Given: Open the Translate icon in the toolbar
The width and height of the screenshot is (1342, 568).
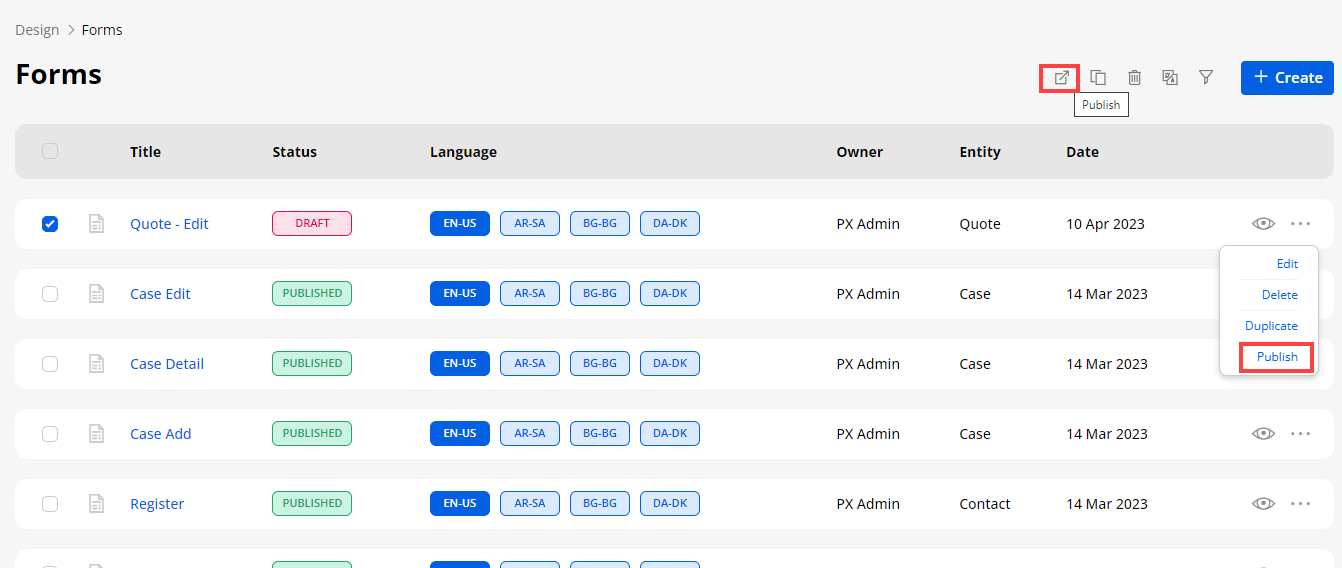Looking at the screenshot, I should click(1170, 78).
